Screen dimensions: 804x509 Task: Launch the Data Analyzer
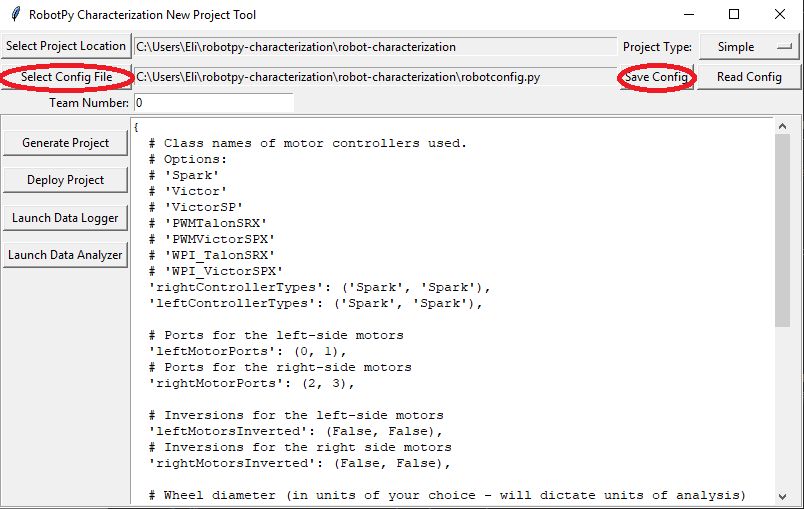[65, 255]
